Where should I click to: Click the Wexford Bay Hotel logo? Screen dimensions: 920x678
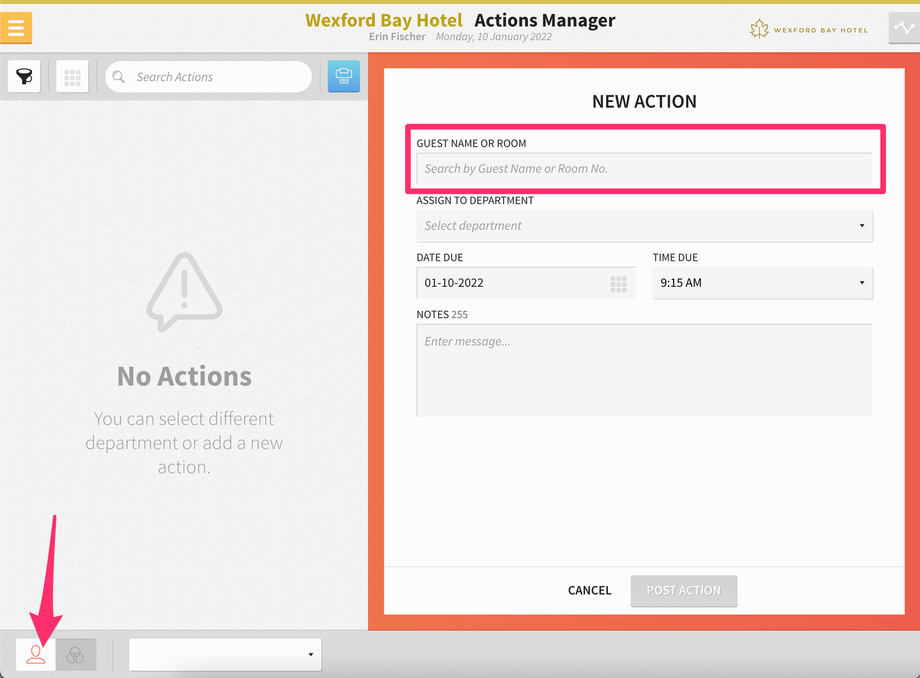809,29
